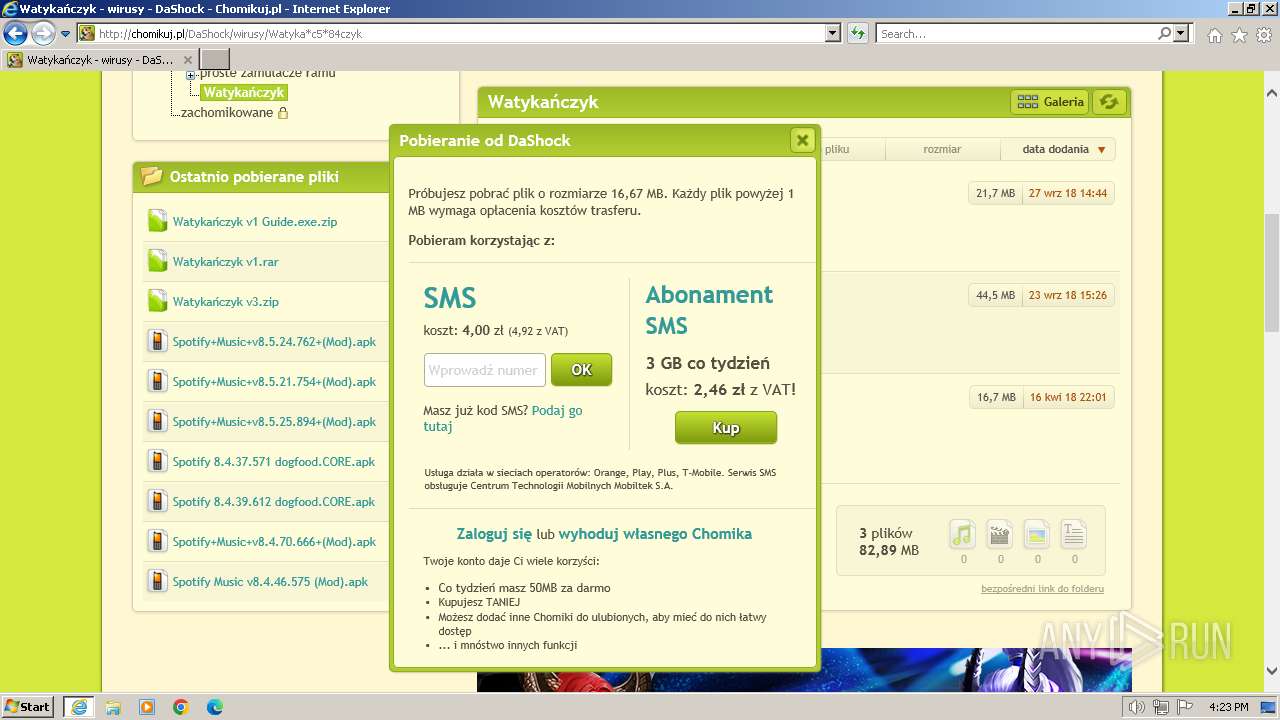Select 'zachomikowane' folder in the tree

click(227, 113)
